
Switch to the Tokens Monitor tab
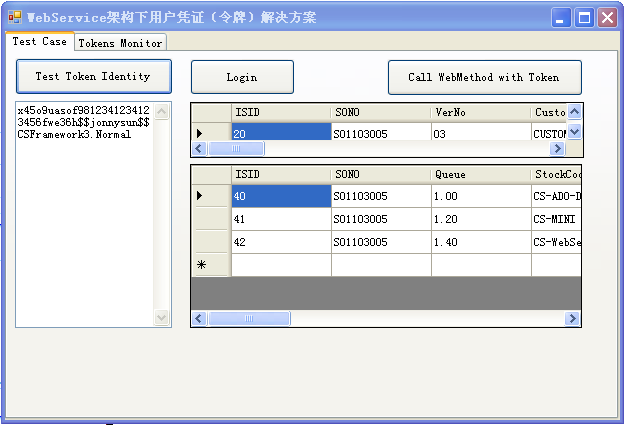[x=120, y=43]
